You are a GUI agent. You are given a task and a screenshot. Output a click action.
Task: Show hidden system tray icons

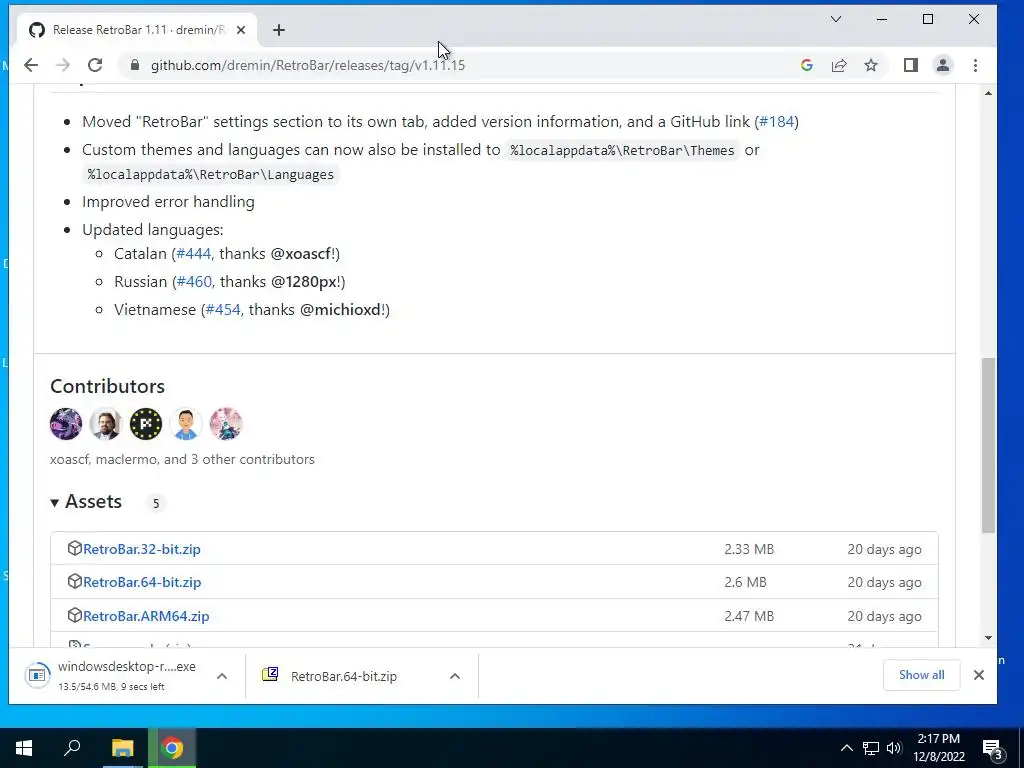point(846,748)
